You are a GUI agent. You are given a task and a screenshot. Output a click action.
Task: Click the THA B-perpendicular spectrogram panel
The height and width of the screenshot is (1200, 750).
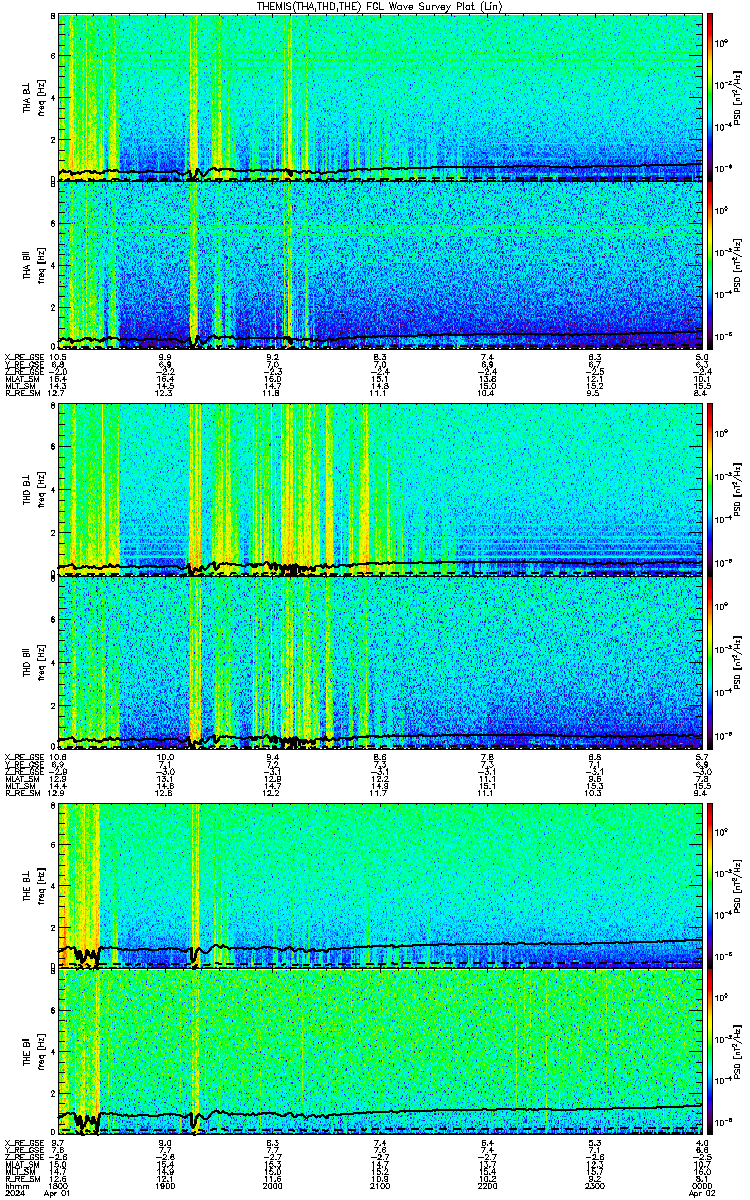[381, 97]
